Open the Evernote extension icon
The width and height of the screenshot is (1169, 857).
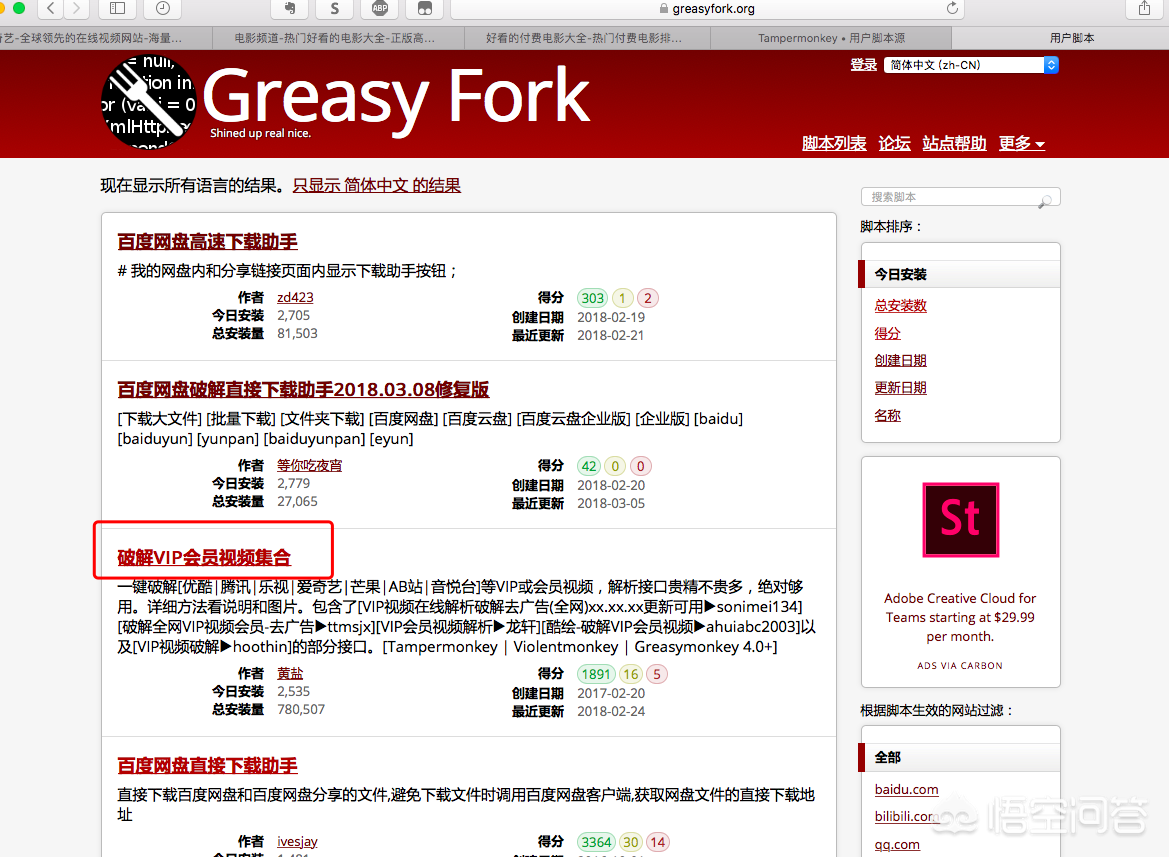pyautogui.click(x=289, y=9)
